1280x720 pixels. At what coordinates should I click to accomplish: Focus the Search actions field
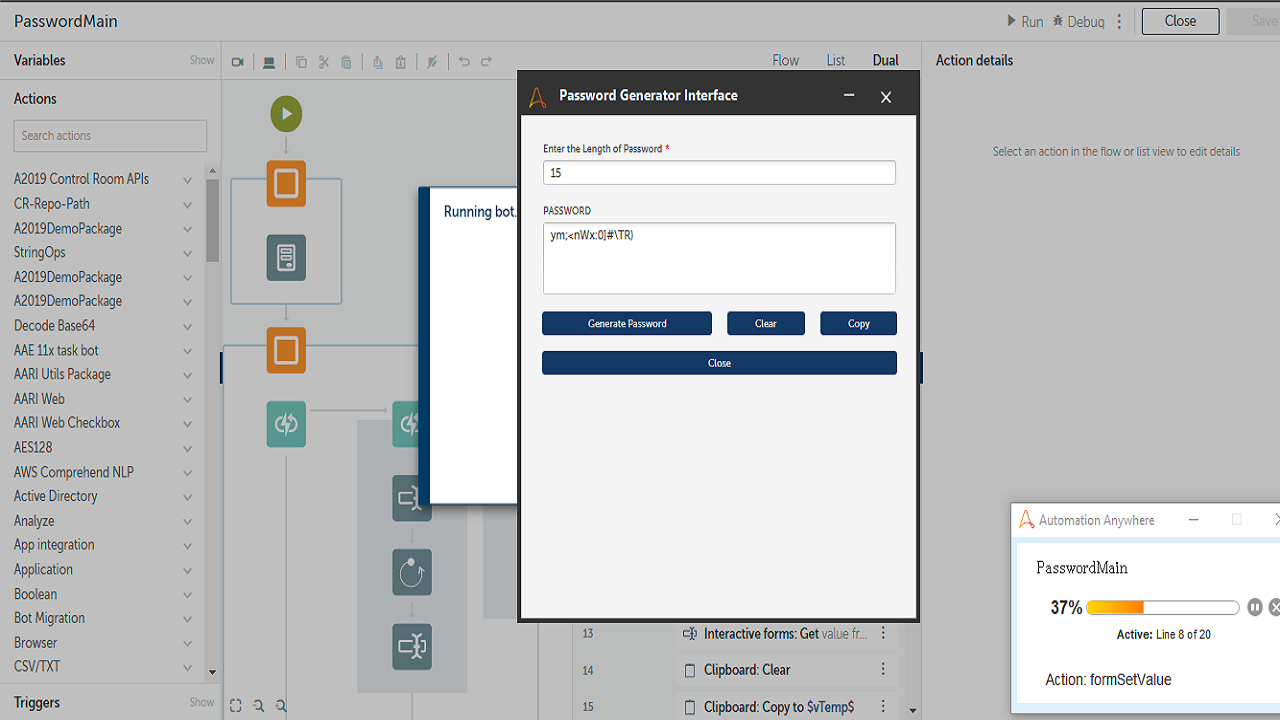tap(110, 136)
